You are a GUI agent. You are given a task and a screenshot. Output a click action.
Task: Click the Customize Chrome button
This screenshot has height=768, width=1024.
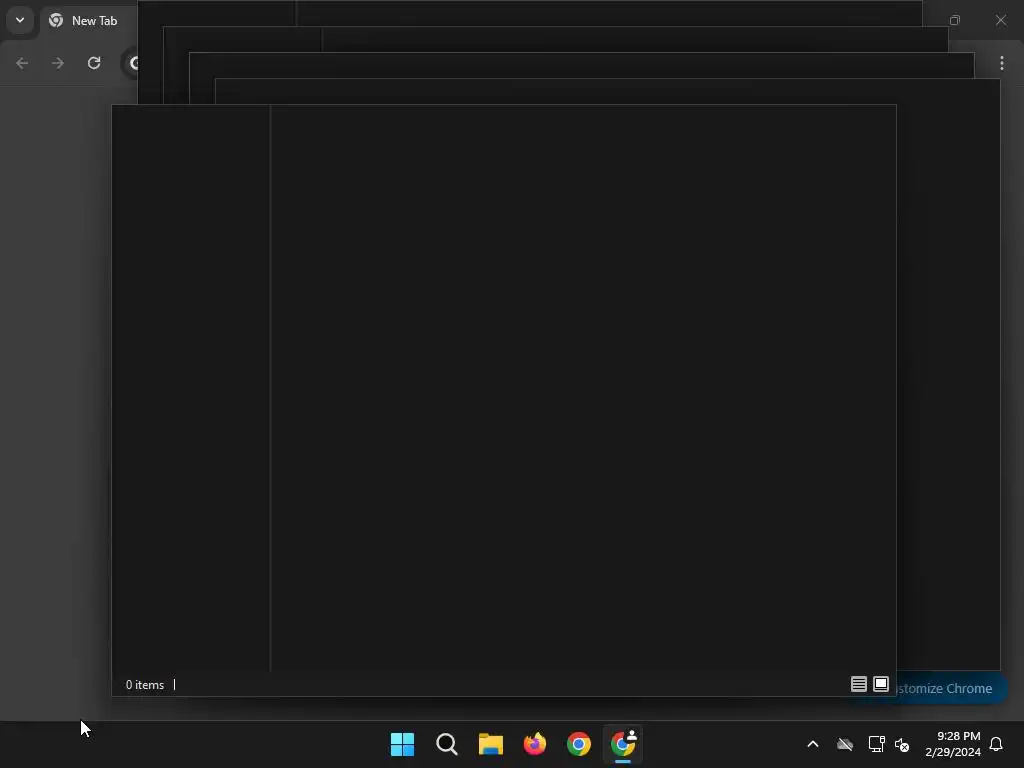click(x=951, y=688)
